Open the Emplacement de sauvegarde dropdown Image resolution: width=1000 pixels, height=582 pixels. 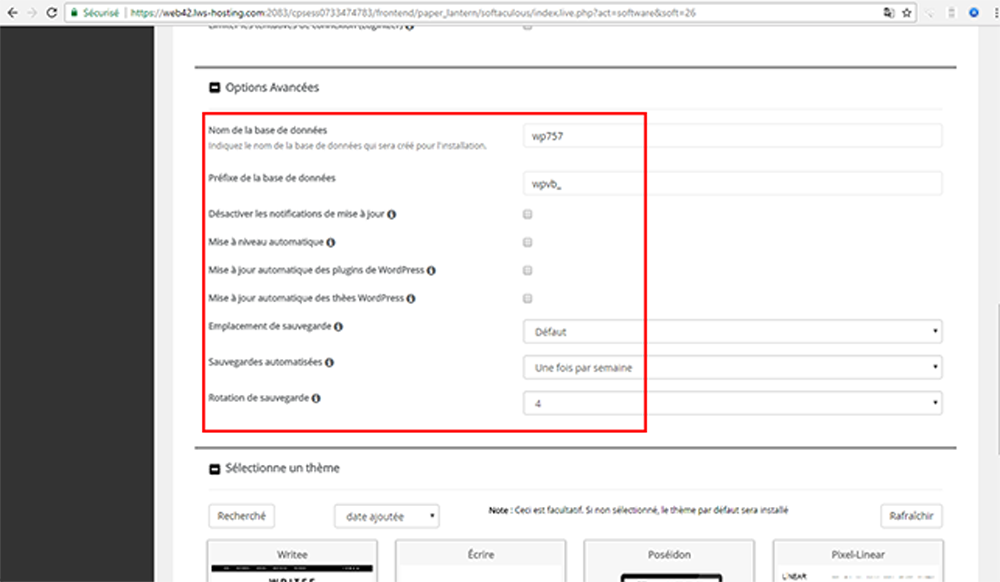click(732, 331)
